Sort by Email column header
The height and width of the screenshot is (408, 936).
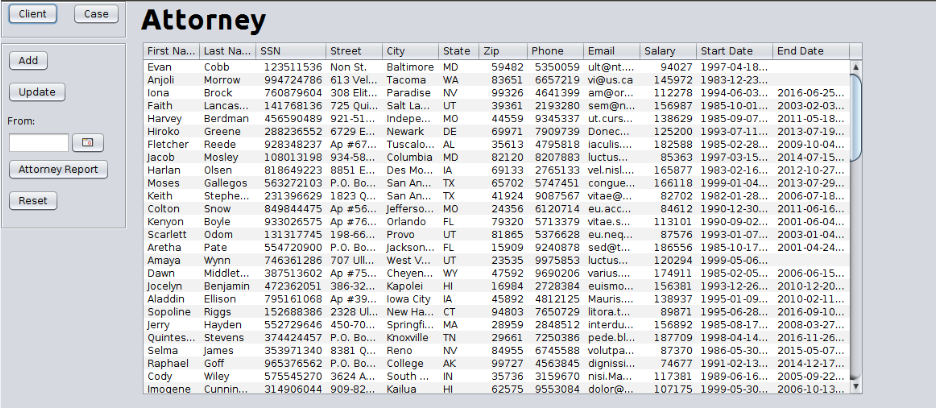click(612, 51)
